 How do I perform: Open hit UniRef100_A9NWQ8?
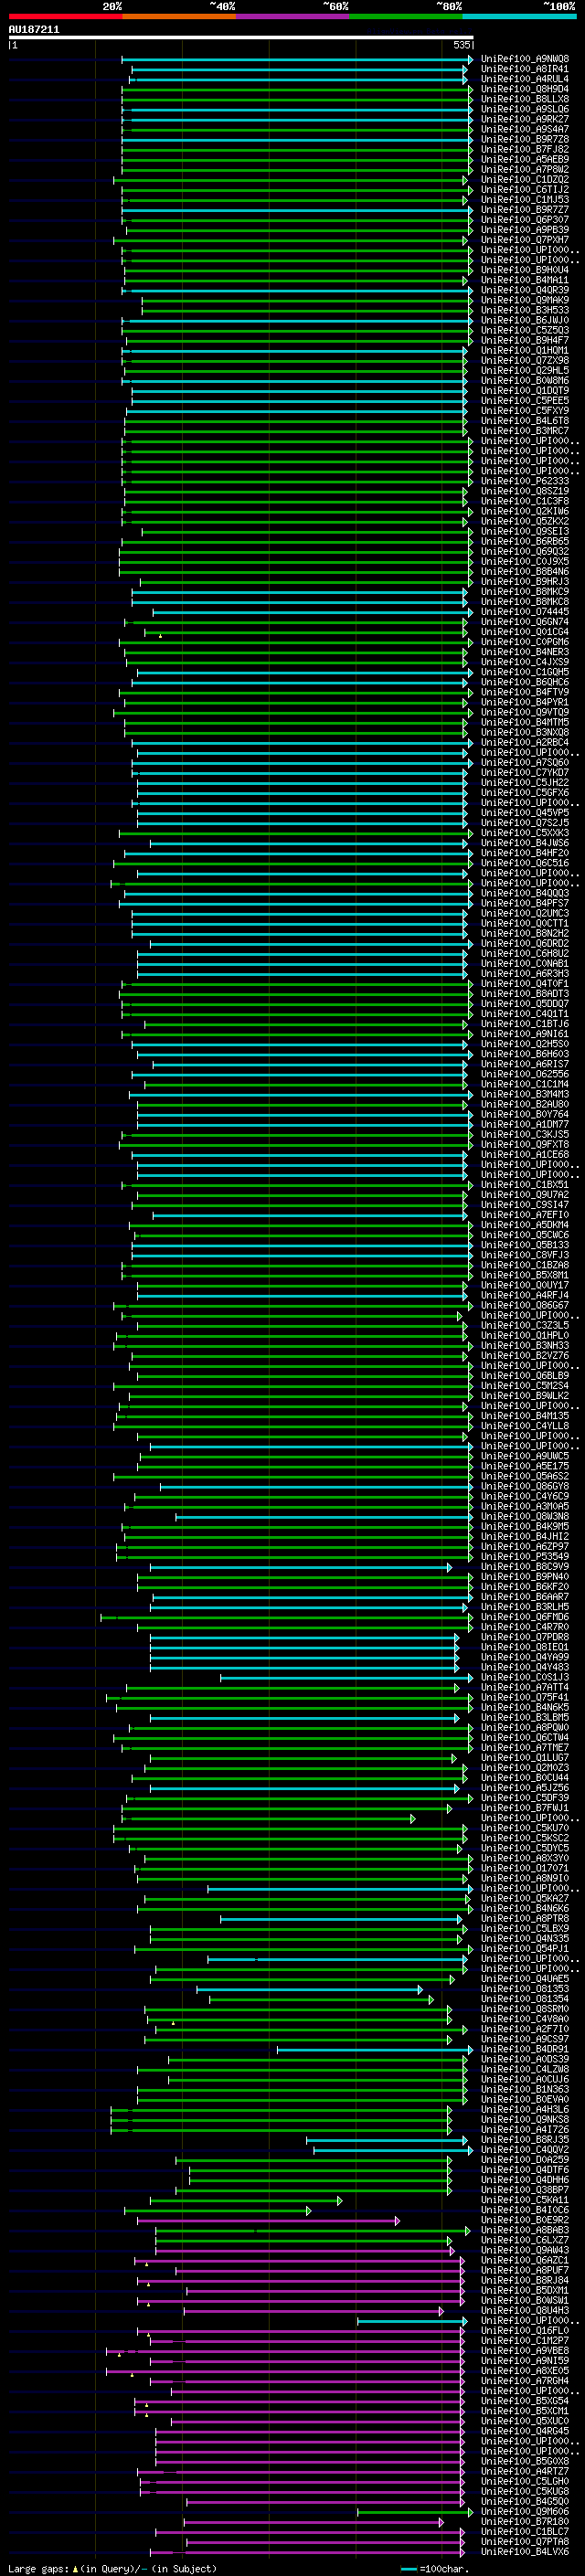(x=524, y=59)
